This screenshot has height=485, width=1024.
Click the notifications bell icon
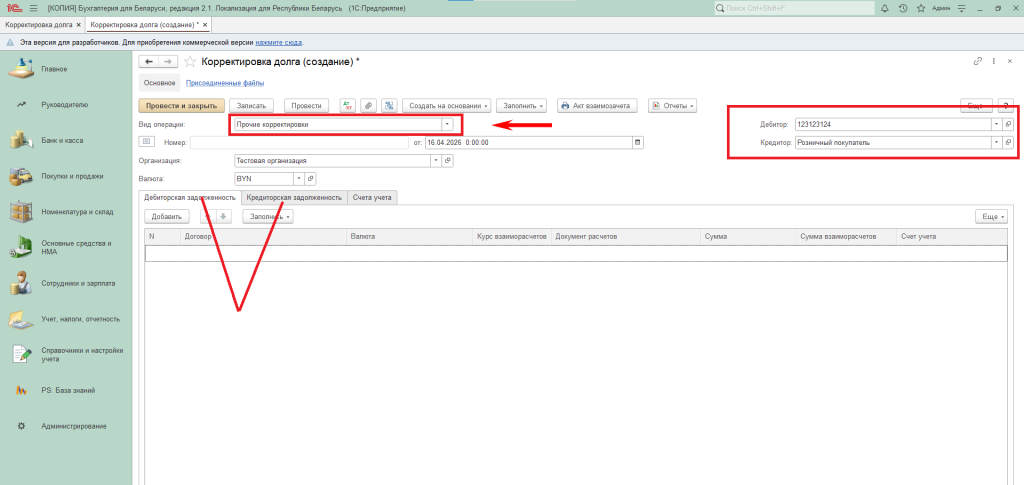[x=886, y=8]
